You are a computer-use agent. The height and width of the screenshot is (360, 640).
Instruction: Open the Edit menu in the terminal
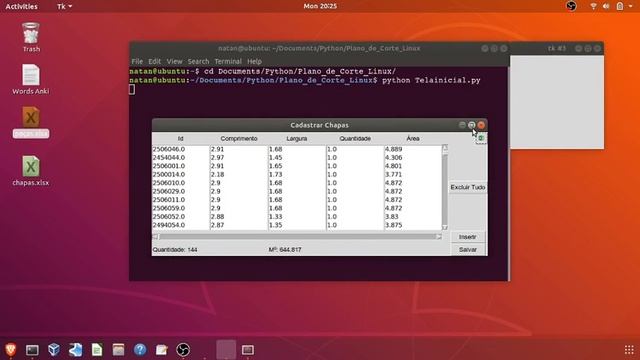point(154,62)
